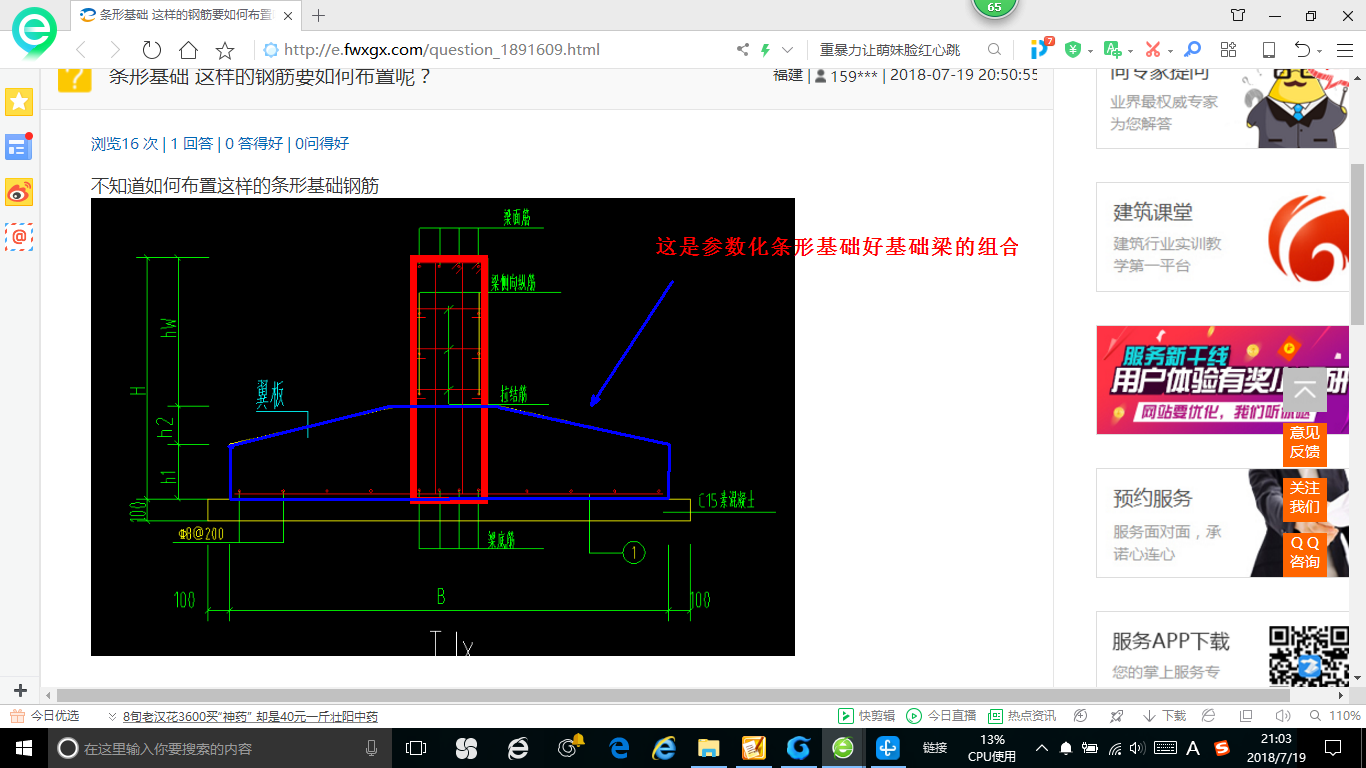This screenshot has width=1366, height=768.
Task: Click the horizontal scrollbar right arrow
Action: tap(1342, 695)
